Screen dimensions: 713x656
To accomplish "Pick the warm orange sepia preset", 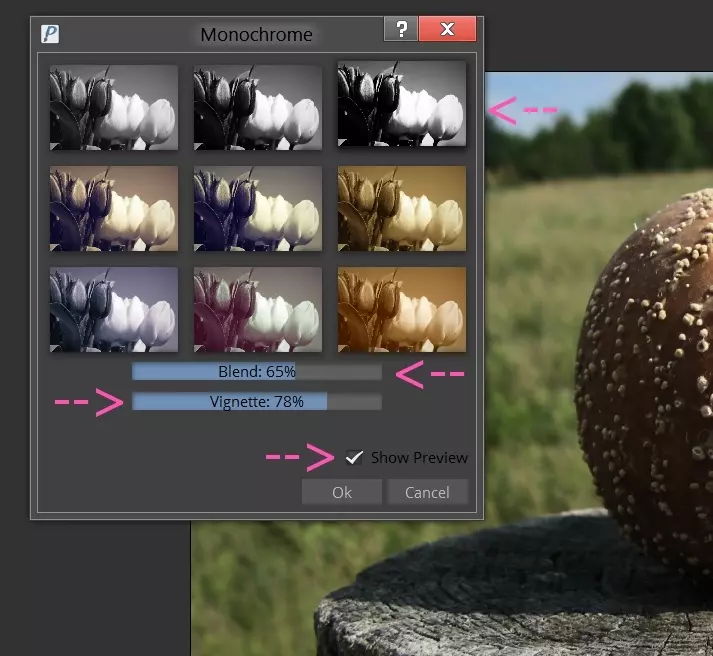I will [402, 309].
